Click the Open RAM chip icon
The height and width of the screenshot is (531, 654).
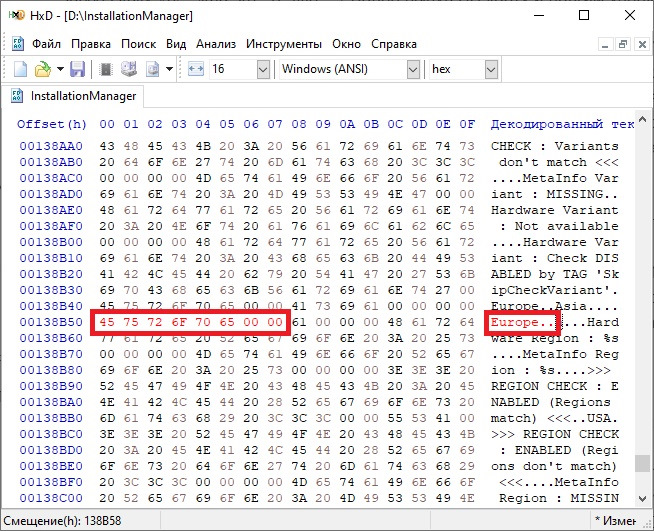[x=106, y=69]
